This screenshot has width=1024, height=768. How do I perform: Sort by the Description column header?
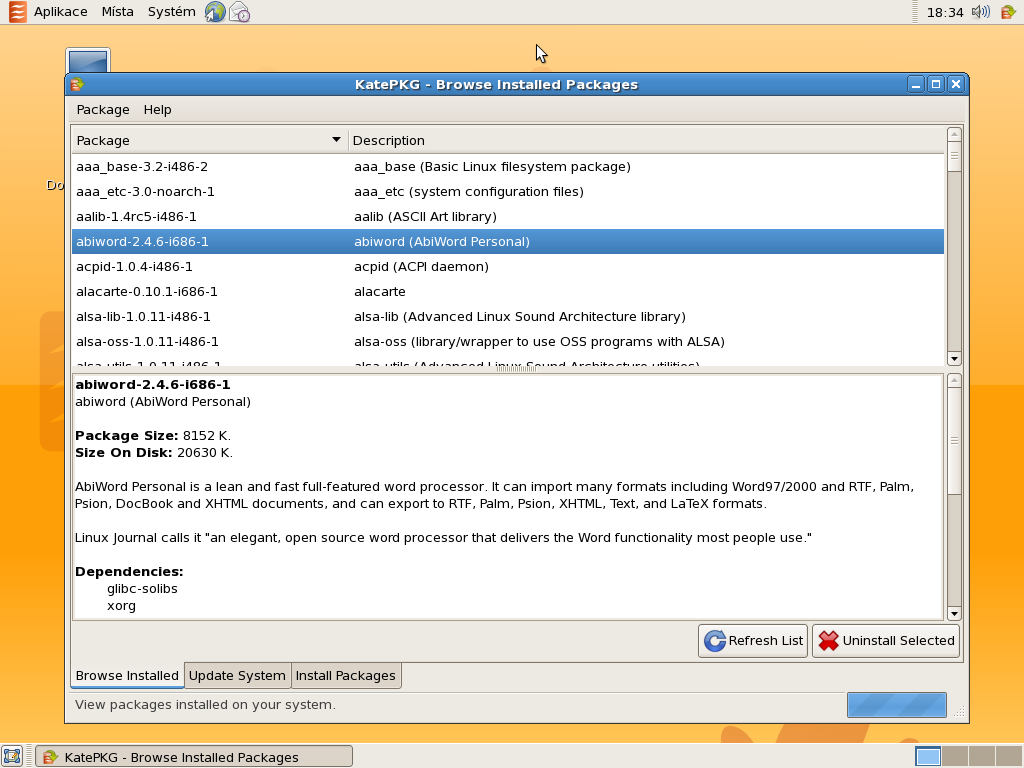click(647, 140)
